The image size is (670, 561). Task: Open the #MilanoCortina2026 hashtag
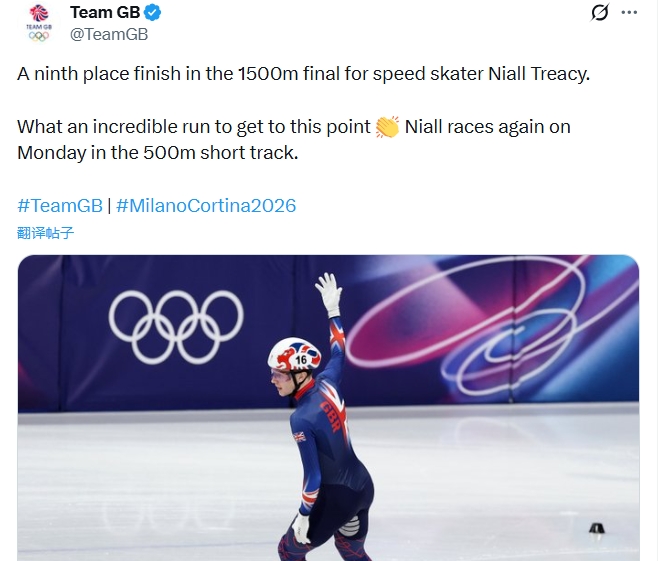[206, 206]
